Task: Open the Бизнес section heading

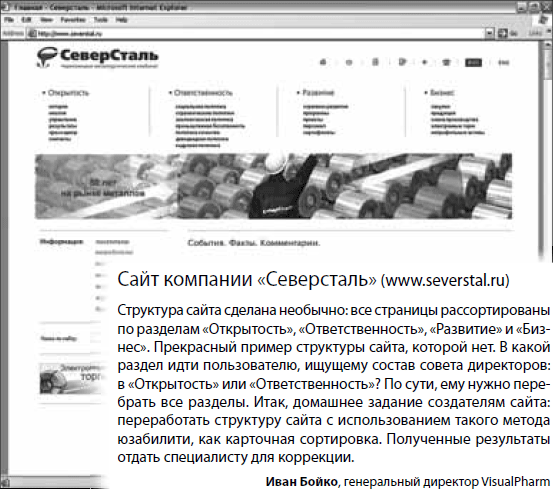Action: [439, 93]
